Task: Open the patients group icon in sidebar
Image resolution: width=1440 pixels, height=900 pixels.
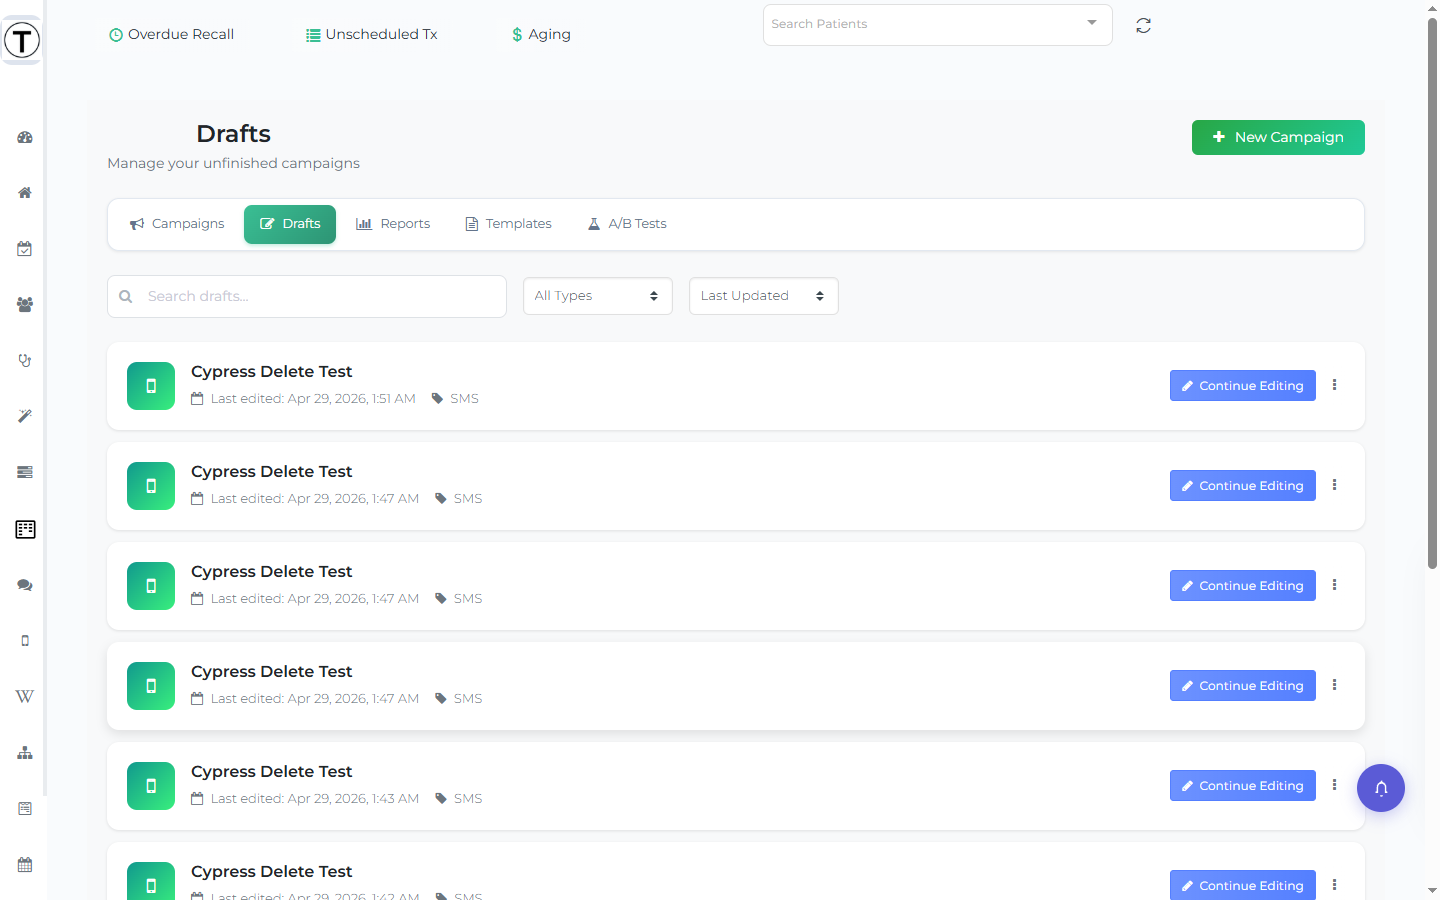Action: [25, 305]
